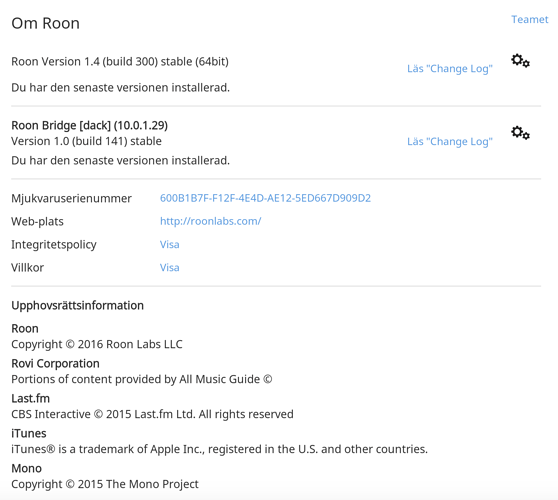Image resolution: width=558 pixels, height=500 pixels.
Task: Click the Web-plats label
Action: click(37, 222)
